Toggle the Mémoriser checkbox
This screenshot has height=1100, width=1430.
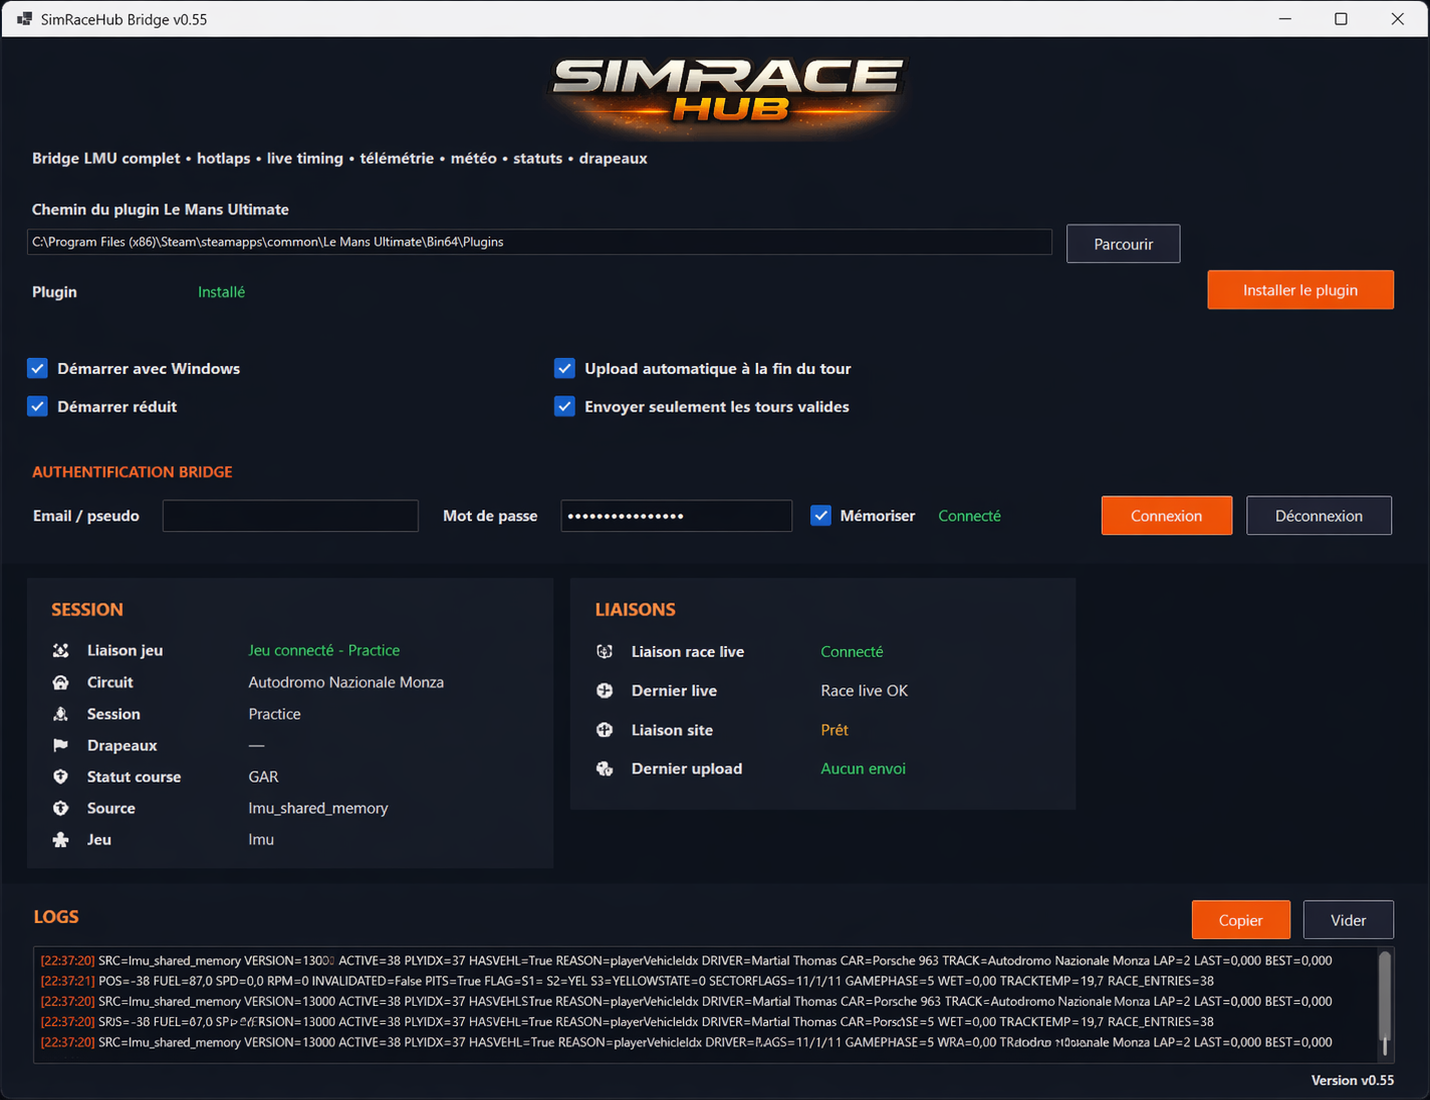point(821,516)
